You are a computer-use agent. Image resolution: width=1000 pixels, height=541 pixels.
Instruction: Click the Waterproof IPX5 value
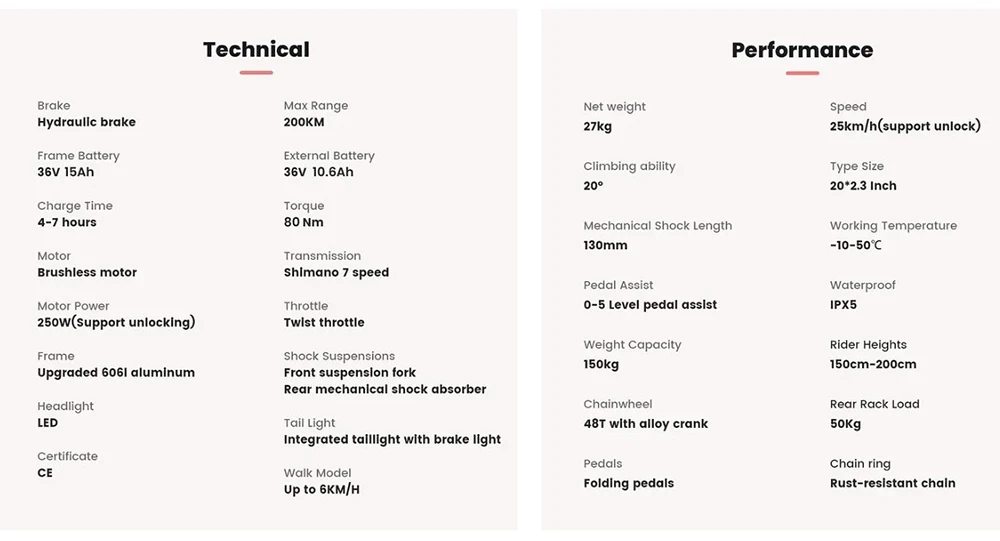[843, 305]
